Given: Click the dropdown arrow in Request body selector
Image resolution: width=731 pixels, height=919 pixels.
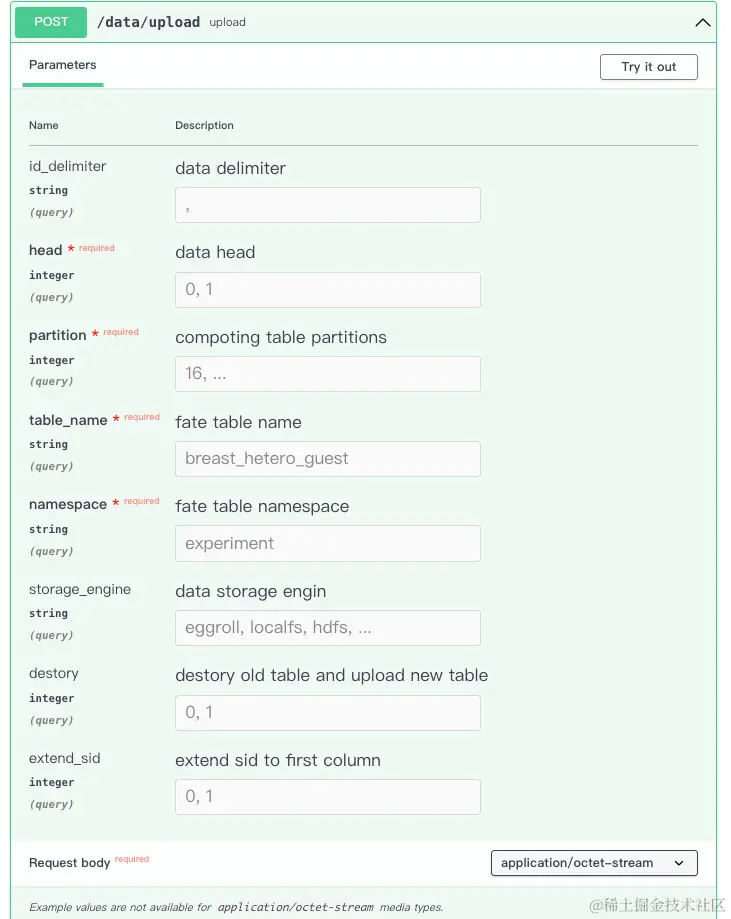Looking at the screenshot, I should pyautogui.click(x=679, y=863).
